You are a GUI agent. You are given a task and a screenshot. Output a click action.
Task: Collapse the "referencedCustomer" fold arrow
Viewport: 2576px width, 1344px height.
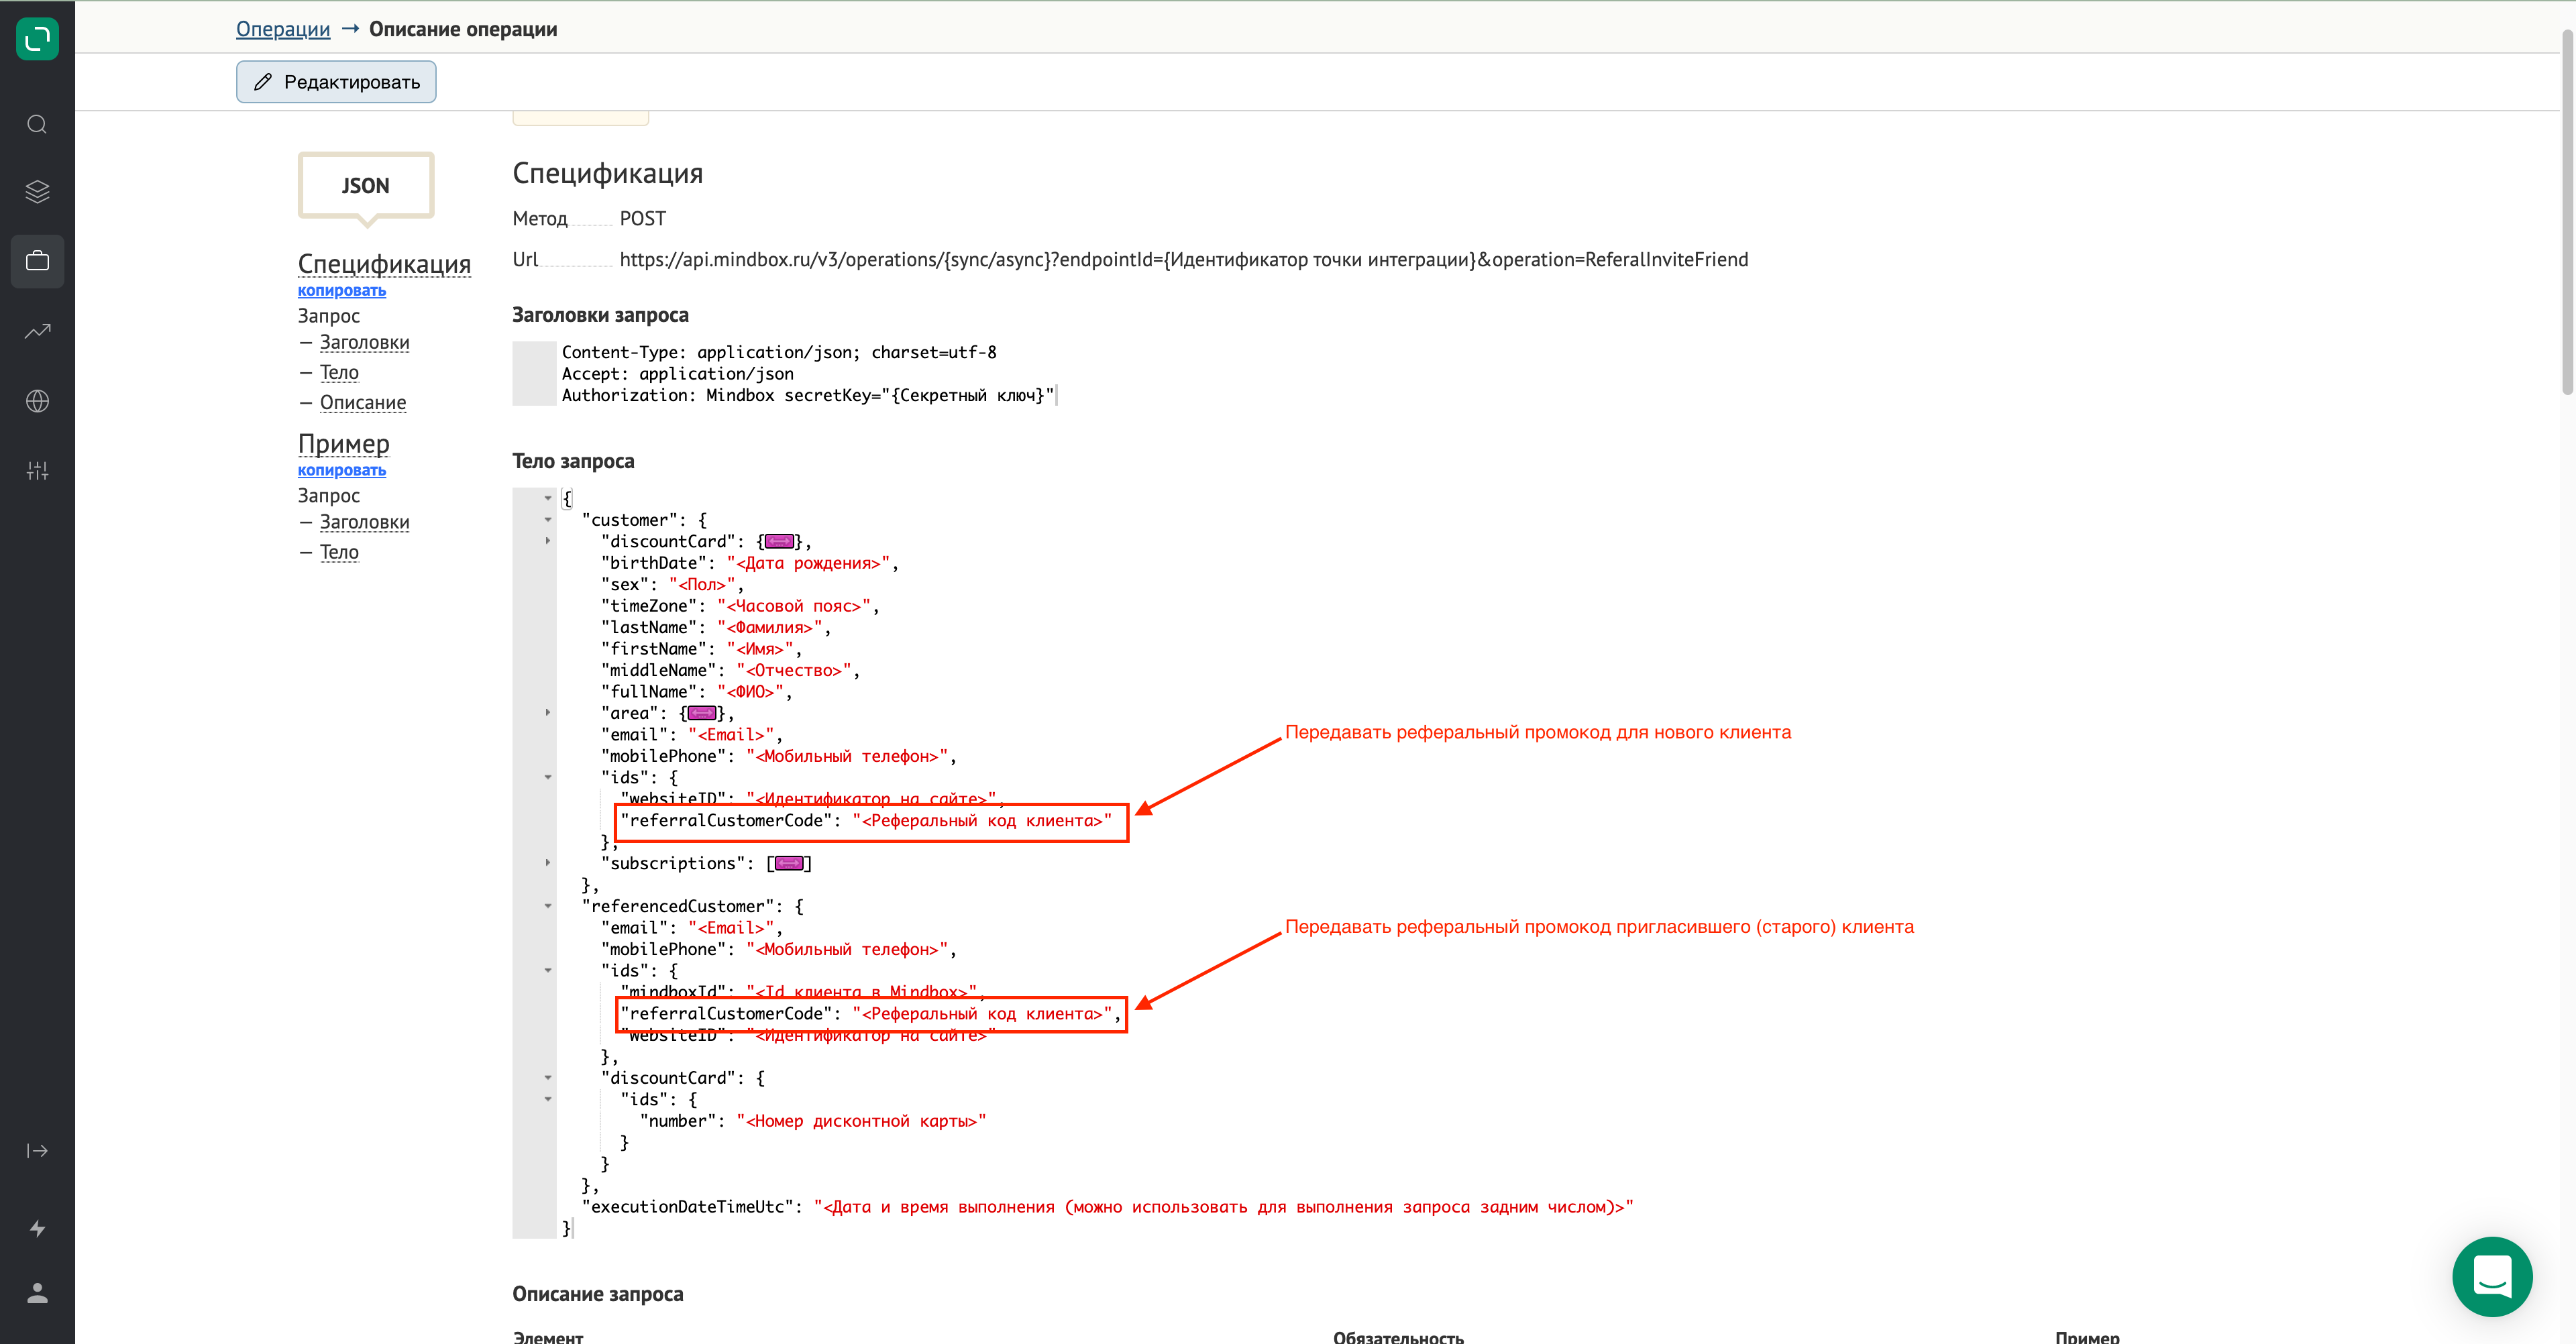(x=548, y=906)
